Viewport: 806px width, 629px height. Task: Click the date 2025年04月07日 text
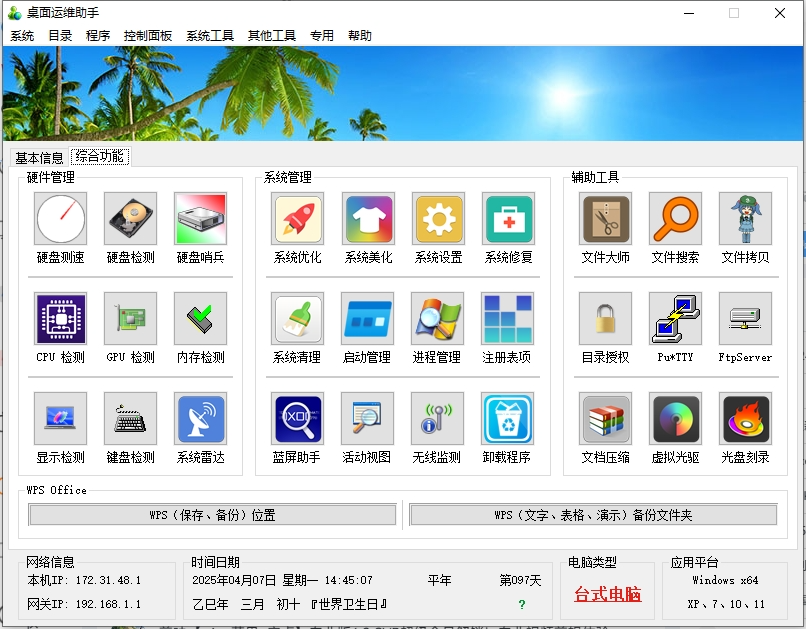point(234,580)
